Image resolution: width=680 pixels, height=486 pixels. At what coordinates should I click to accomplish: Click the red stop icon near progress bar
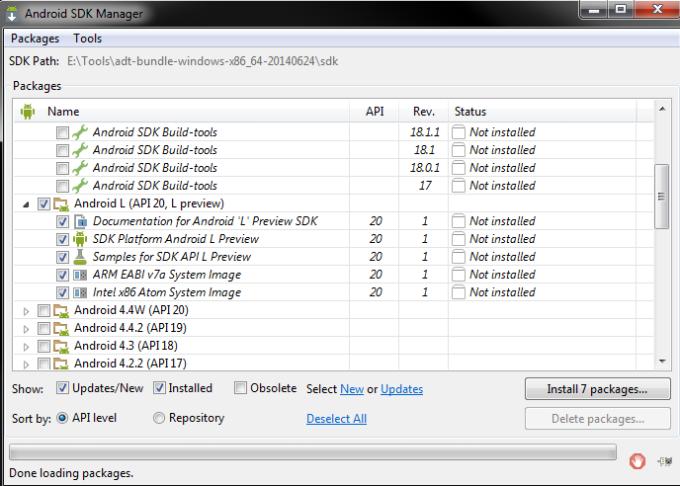point(637,461)
